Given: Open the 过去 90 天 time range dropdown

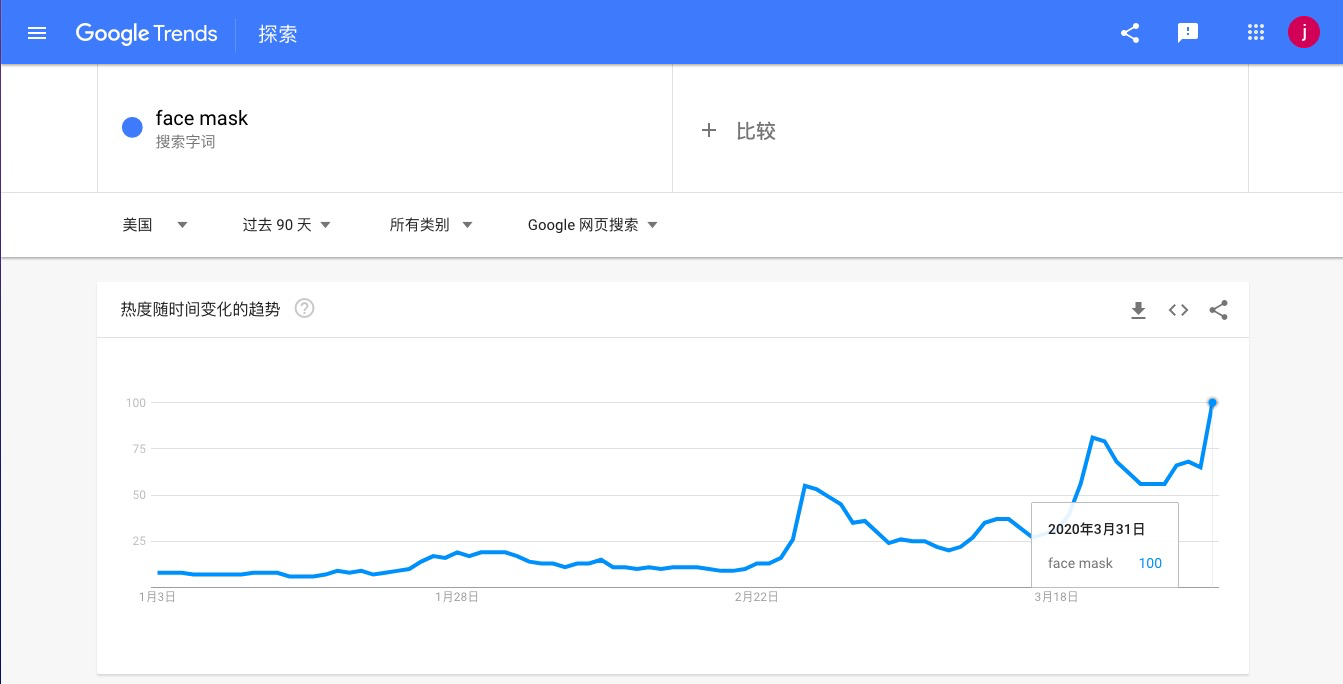Looking at the screenshot, I should tap(287, 225).
